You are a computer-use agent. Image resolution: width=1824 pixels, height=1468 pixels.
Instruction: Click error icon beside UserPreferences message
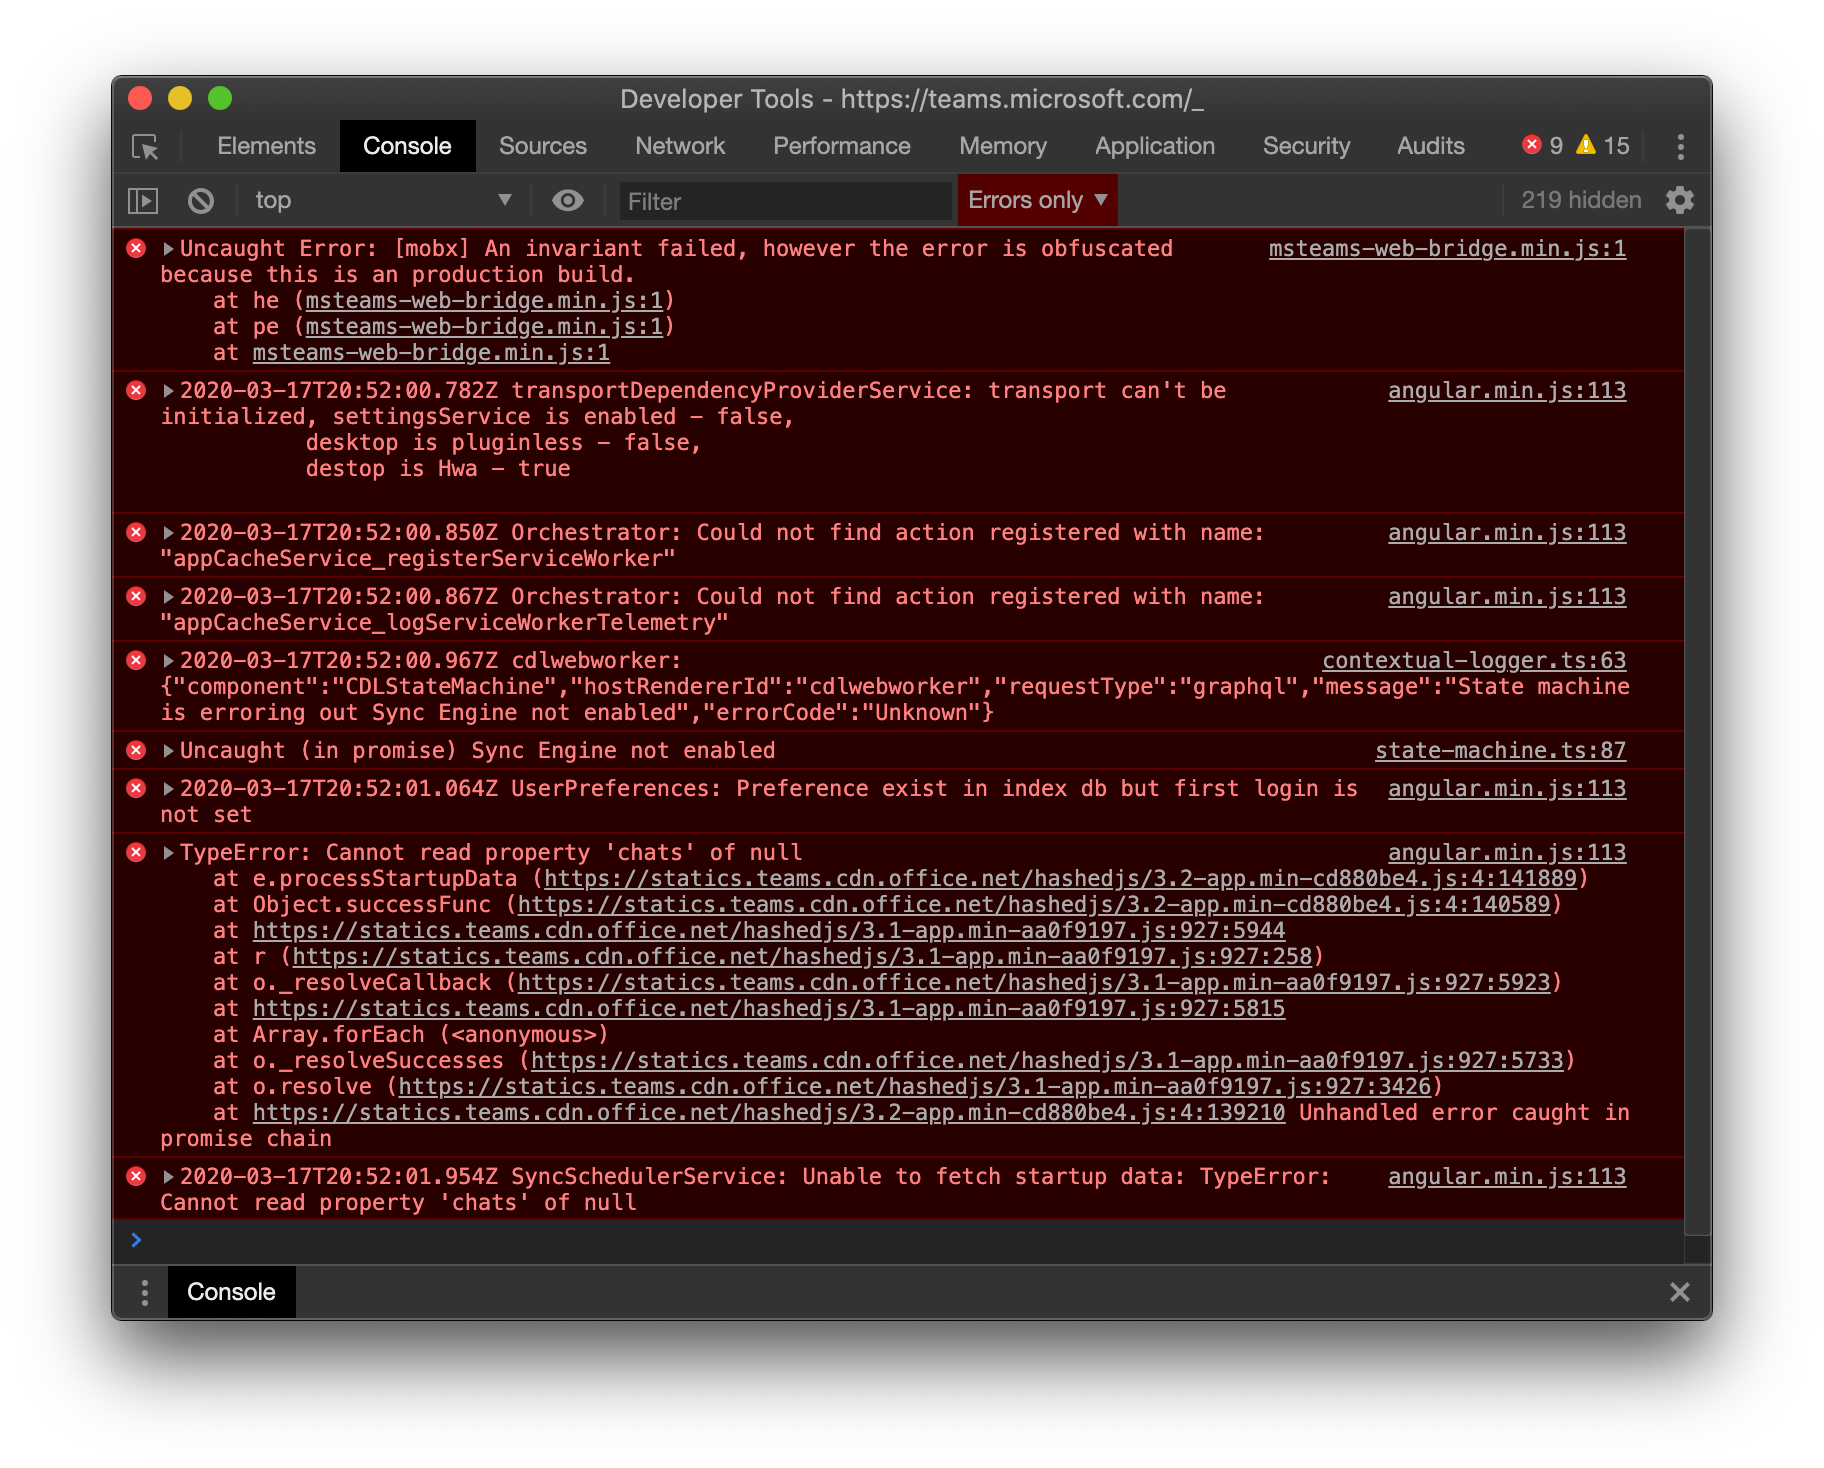coord(137,788)
